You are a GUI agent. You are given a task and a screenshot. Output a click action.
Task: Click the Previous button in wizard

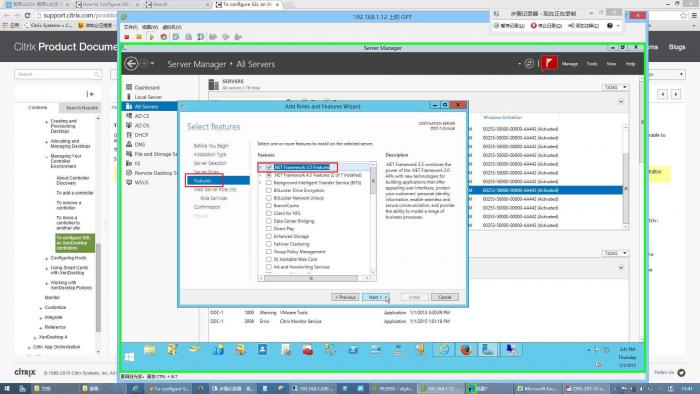pos(346,297)
